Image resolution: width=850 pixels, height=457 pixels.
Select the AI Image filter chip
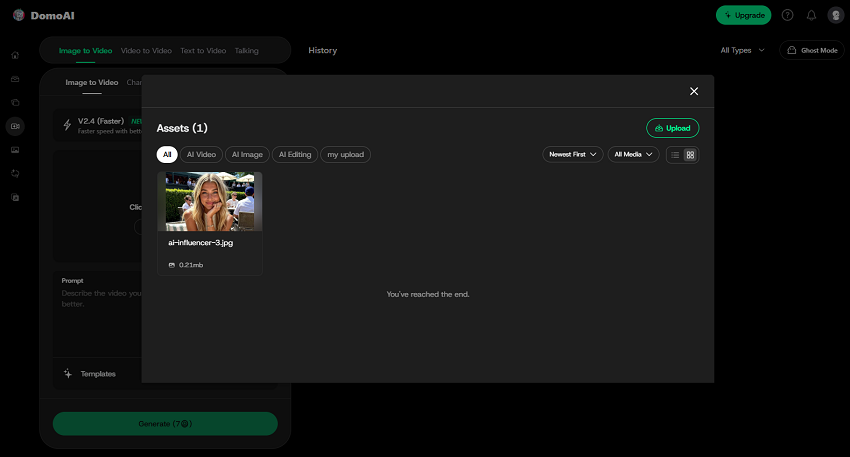pyautogui.click(x=247, y=155)
